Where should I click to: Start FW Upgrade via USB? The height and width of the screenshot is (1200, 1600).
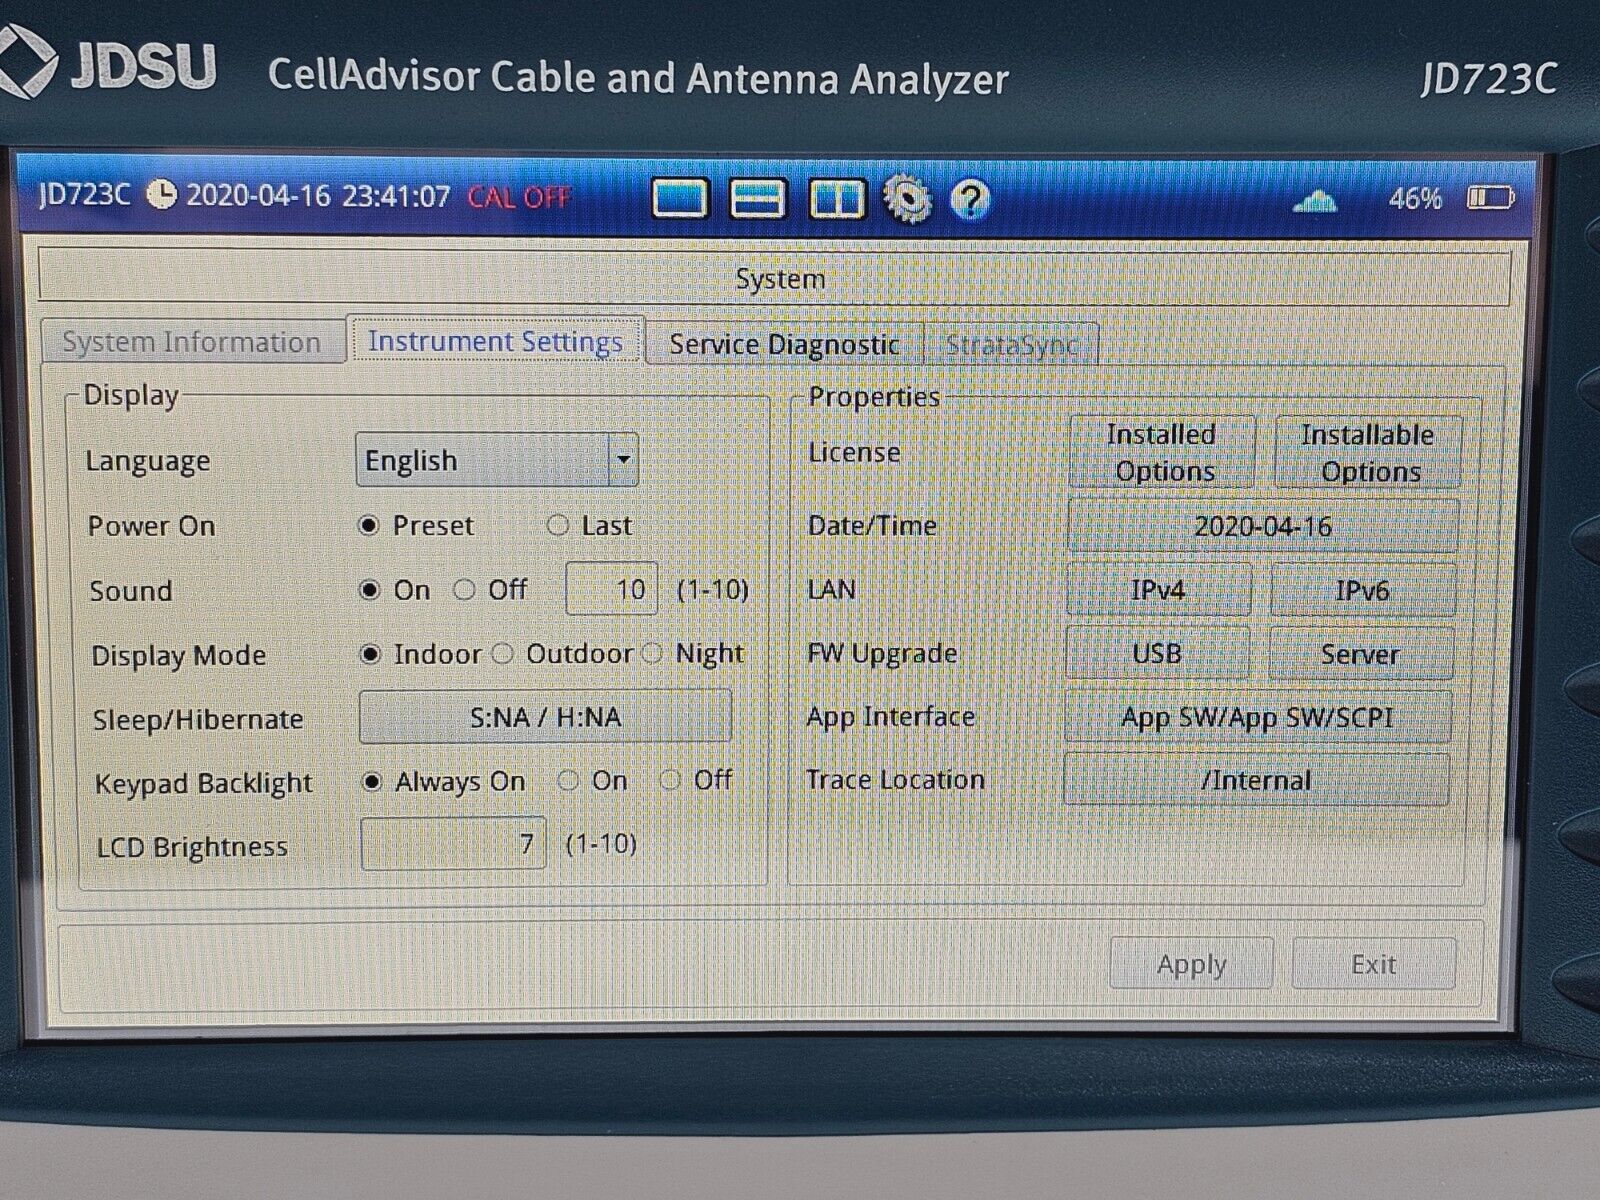point(1158,653)
